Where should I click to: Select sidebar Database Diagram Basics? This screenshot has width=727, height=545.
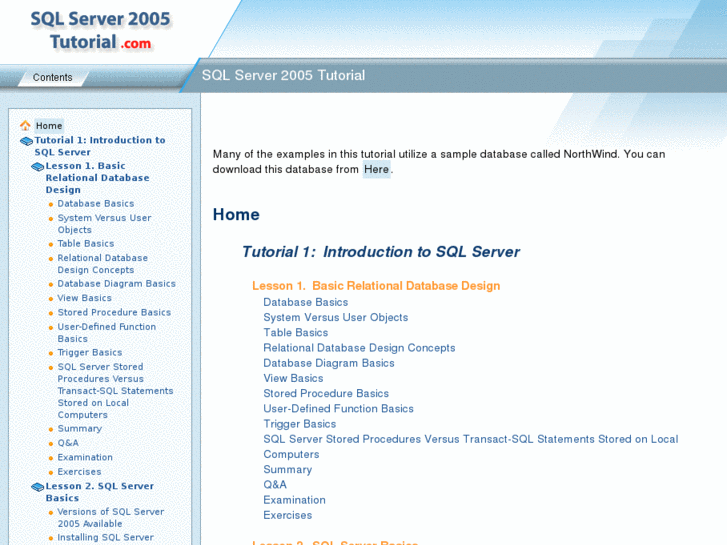116,283
